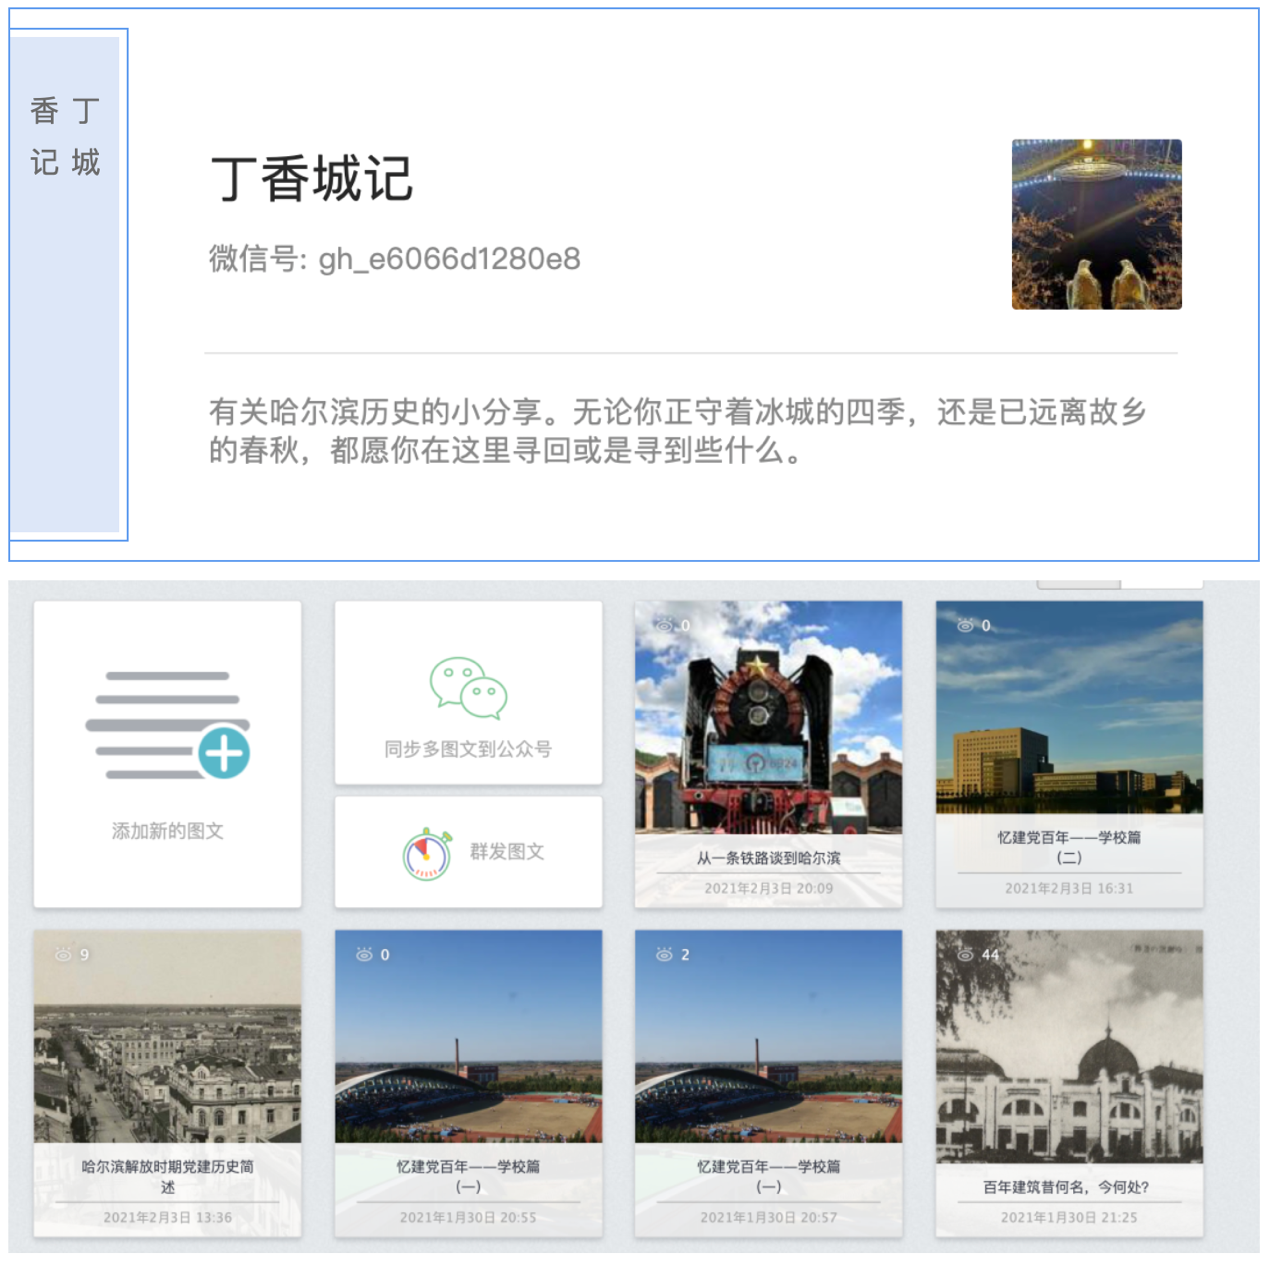Click the stopwatch icon for mass sending

pos(427,855)
